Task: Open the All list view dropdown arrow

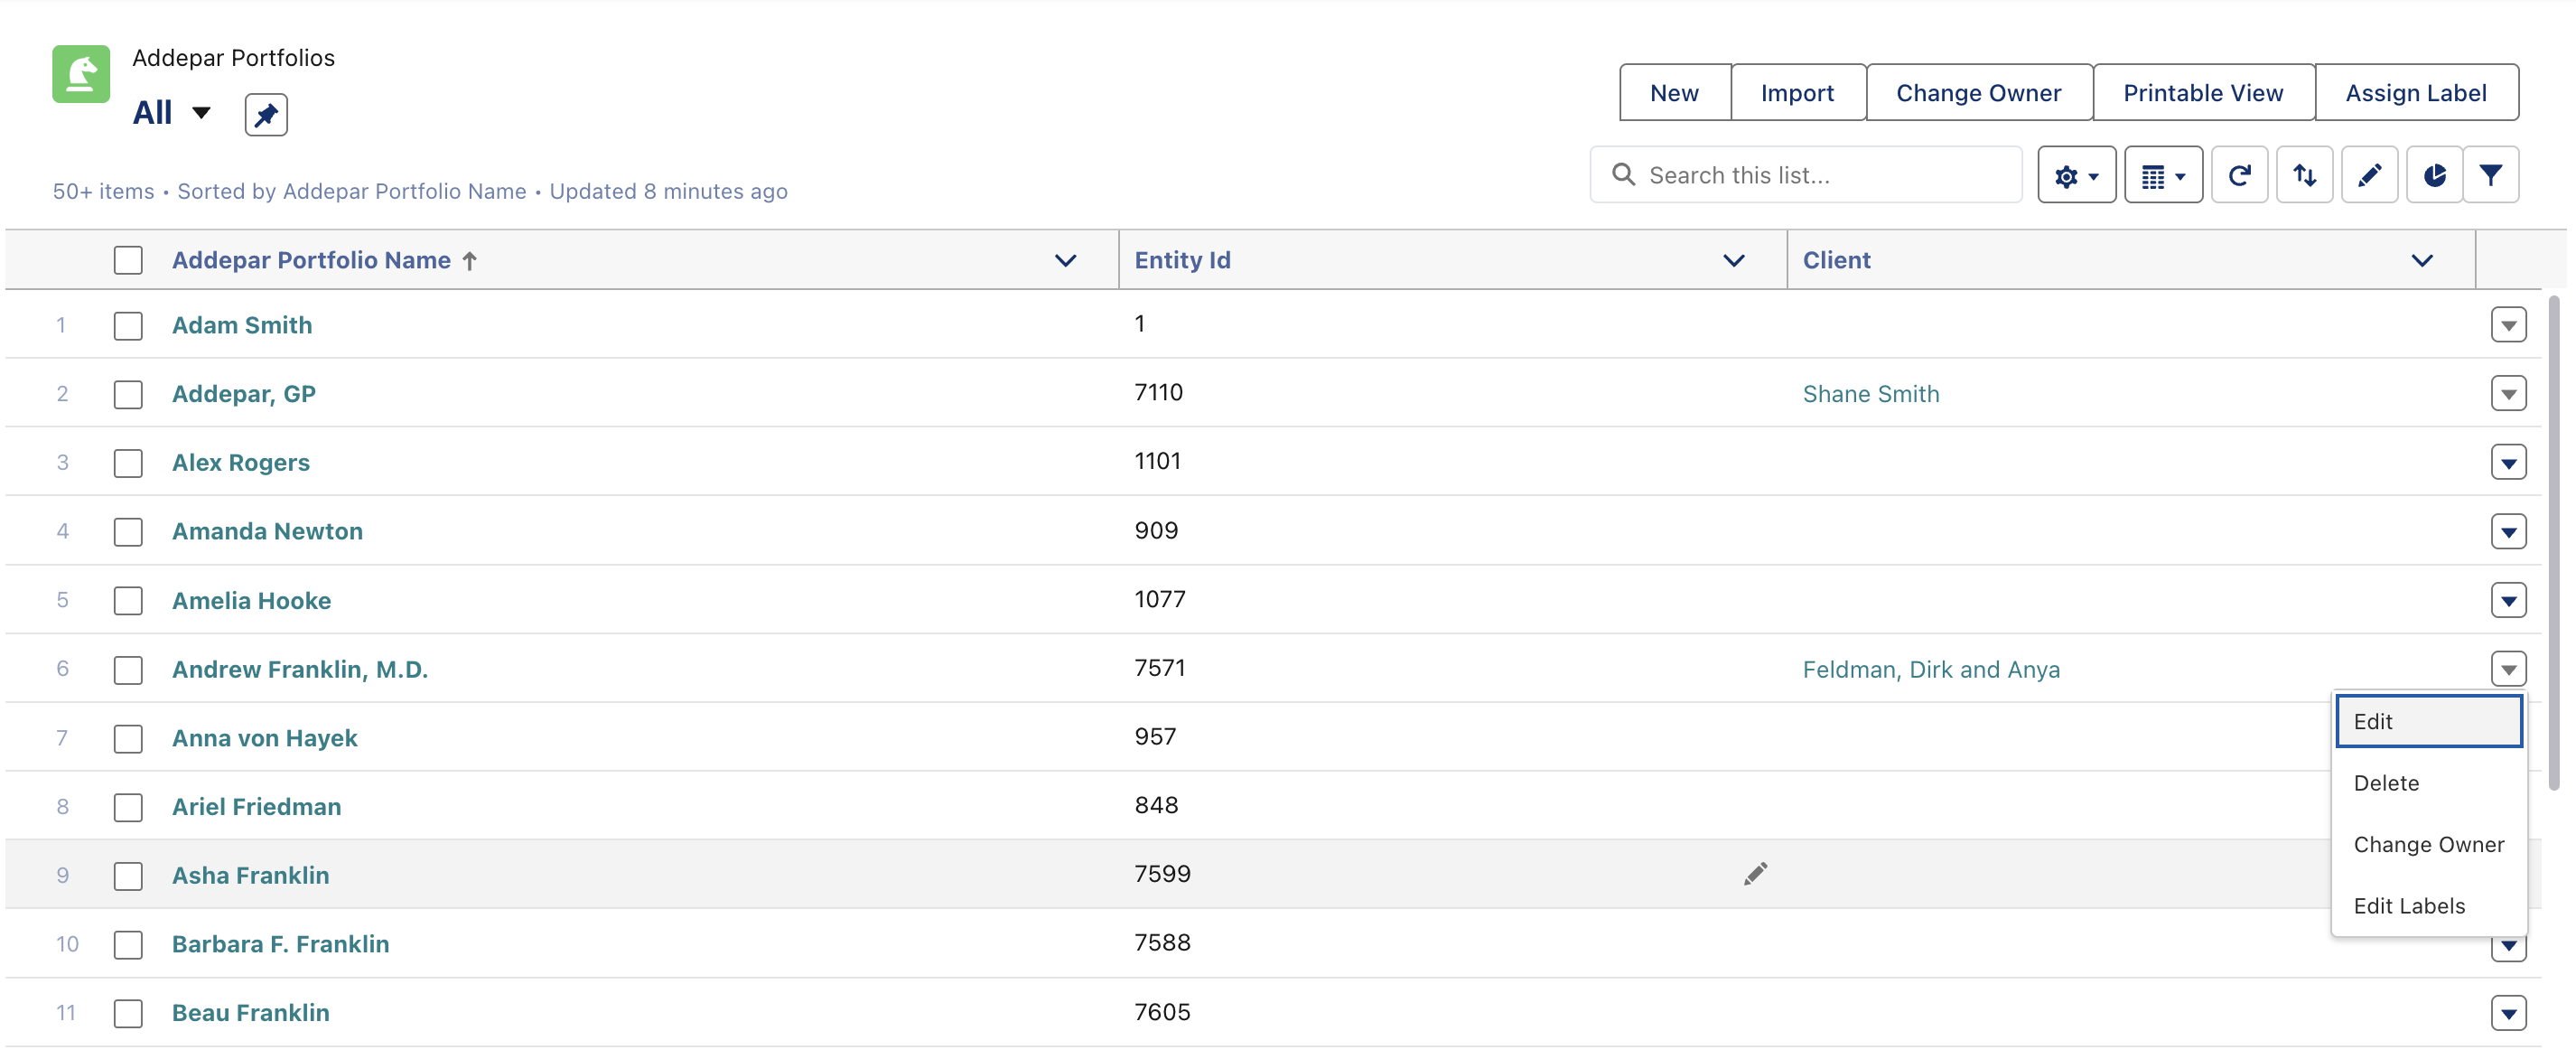Action: click(201, 113)
